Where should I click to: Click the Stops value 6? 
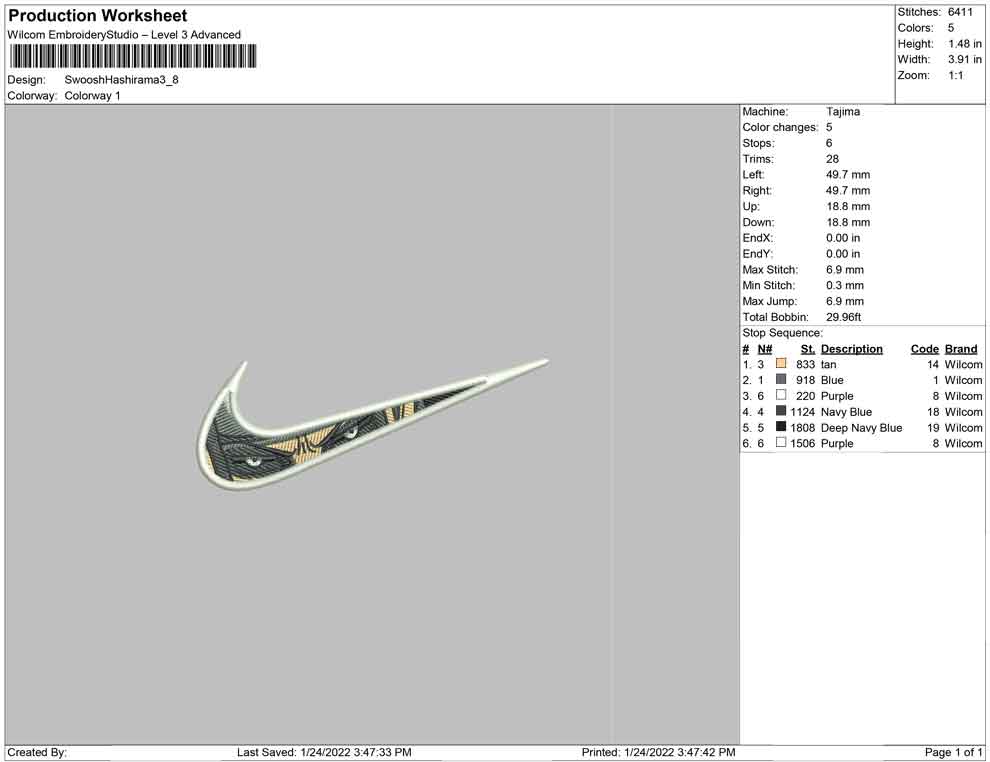pos(829,143)
